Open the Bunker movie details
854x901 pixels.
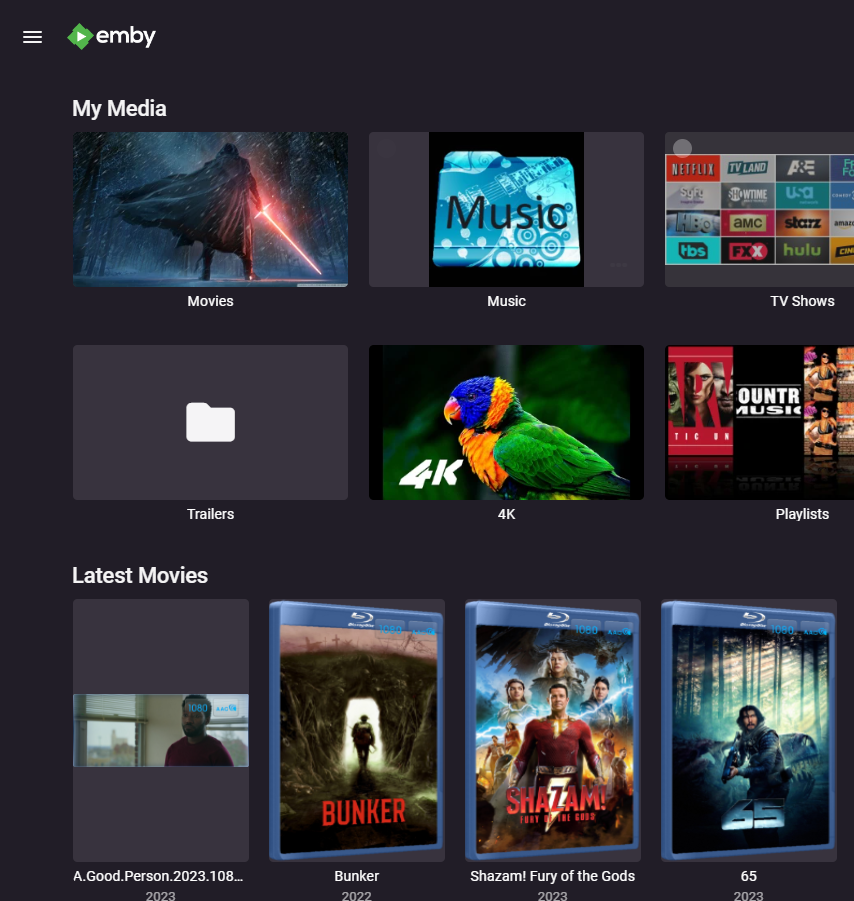tap(356, 730)
